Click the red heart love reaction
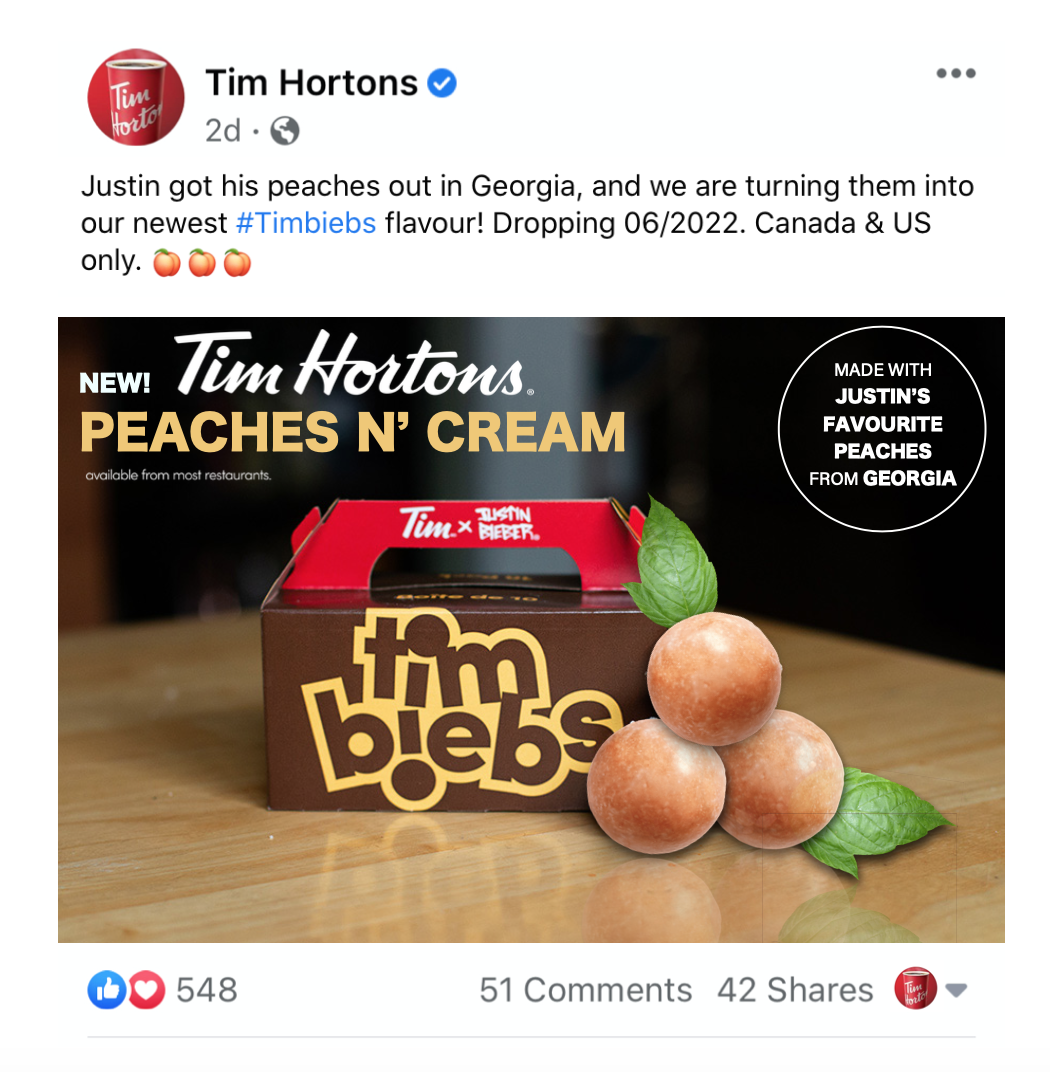The width and height of the screenshot is (1050, 1072). (x=146, y=989)
